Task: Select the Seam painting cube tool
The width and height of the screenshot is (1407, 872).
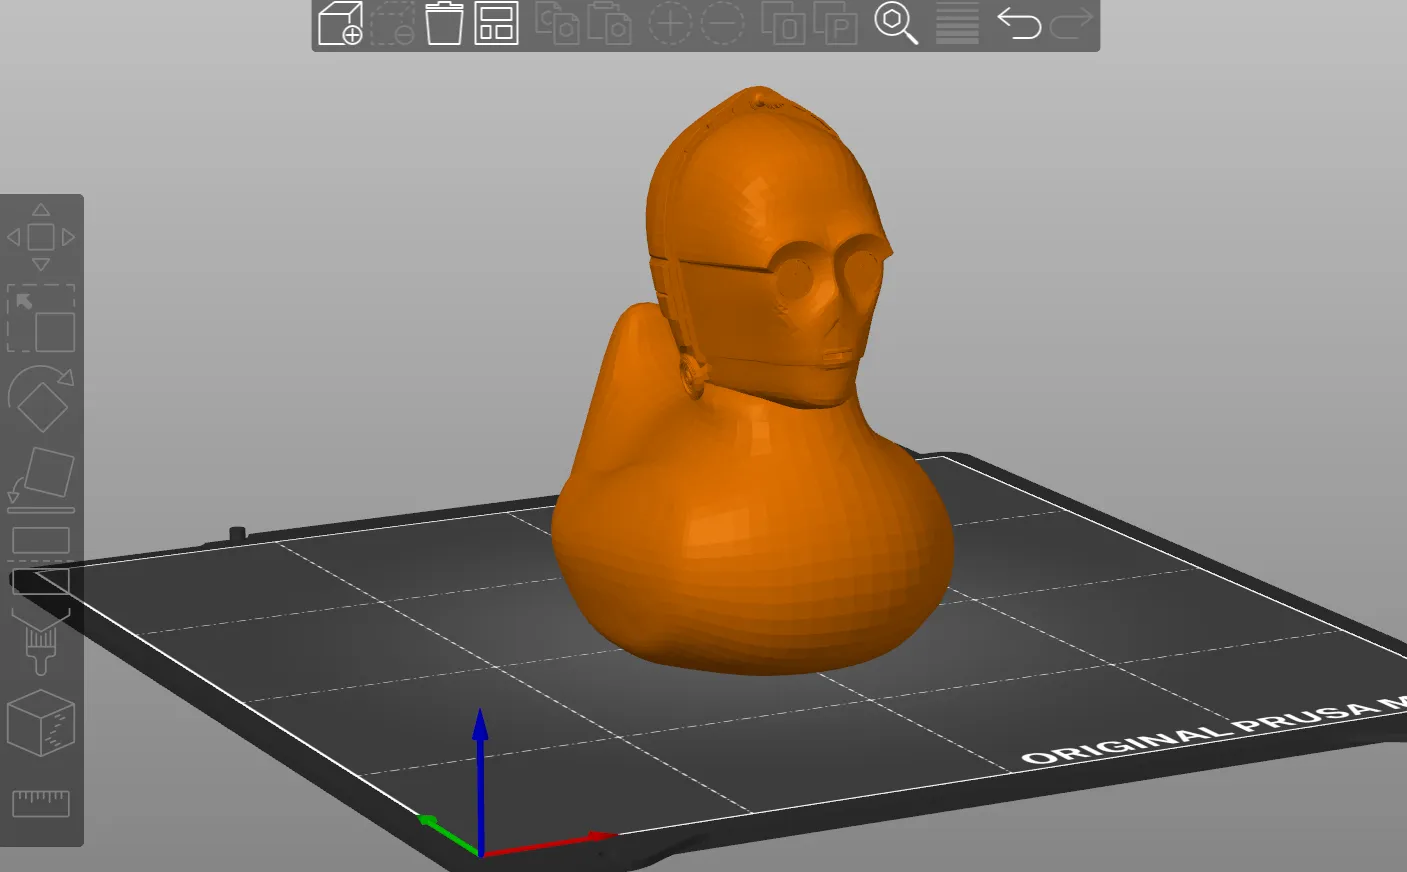Action: click(x=41, y=723)
